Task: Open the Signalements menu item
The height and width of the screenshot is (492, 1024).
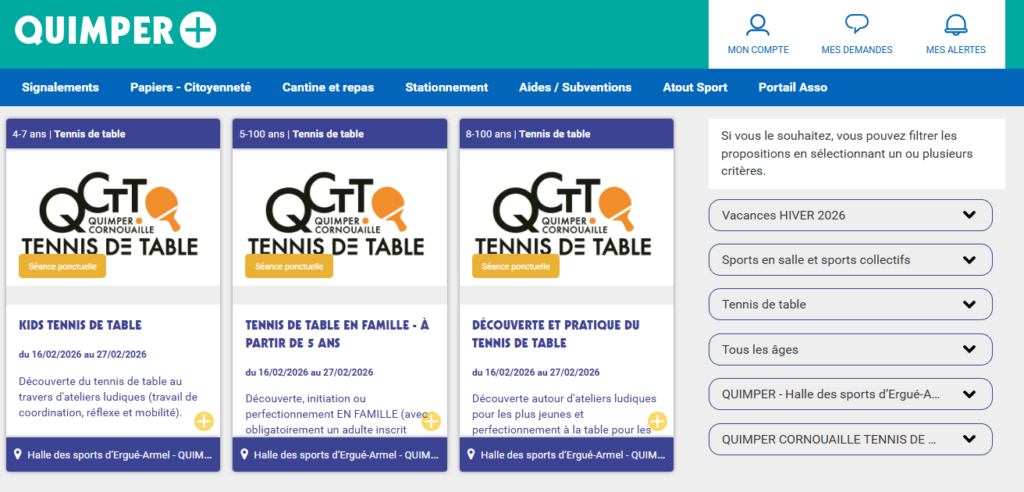Action: tap(60, 87)
